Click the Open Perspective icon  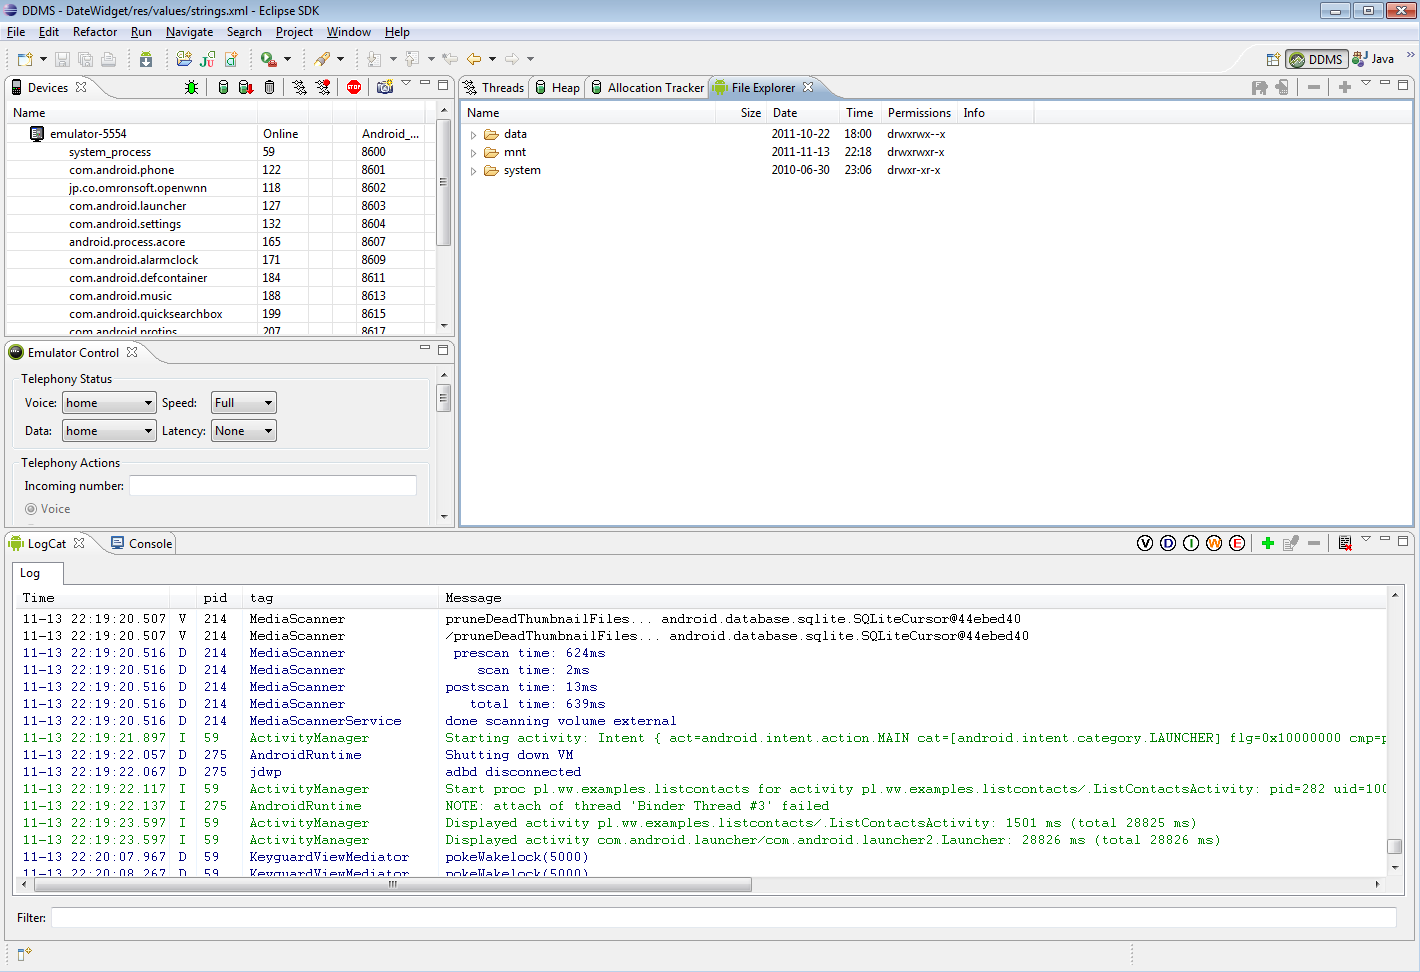(x=1273, y=59)
